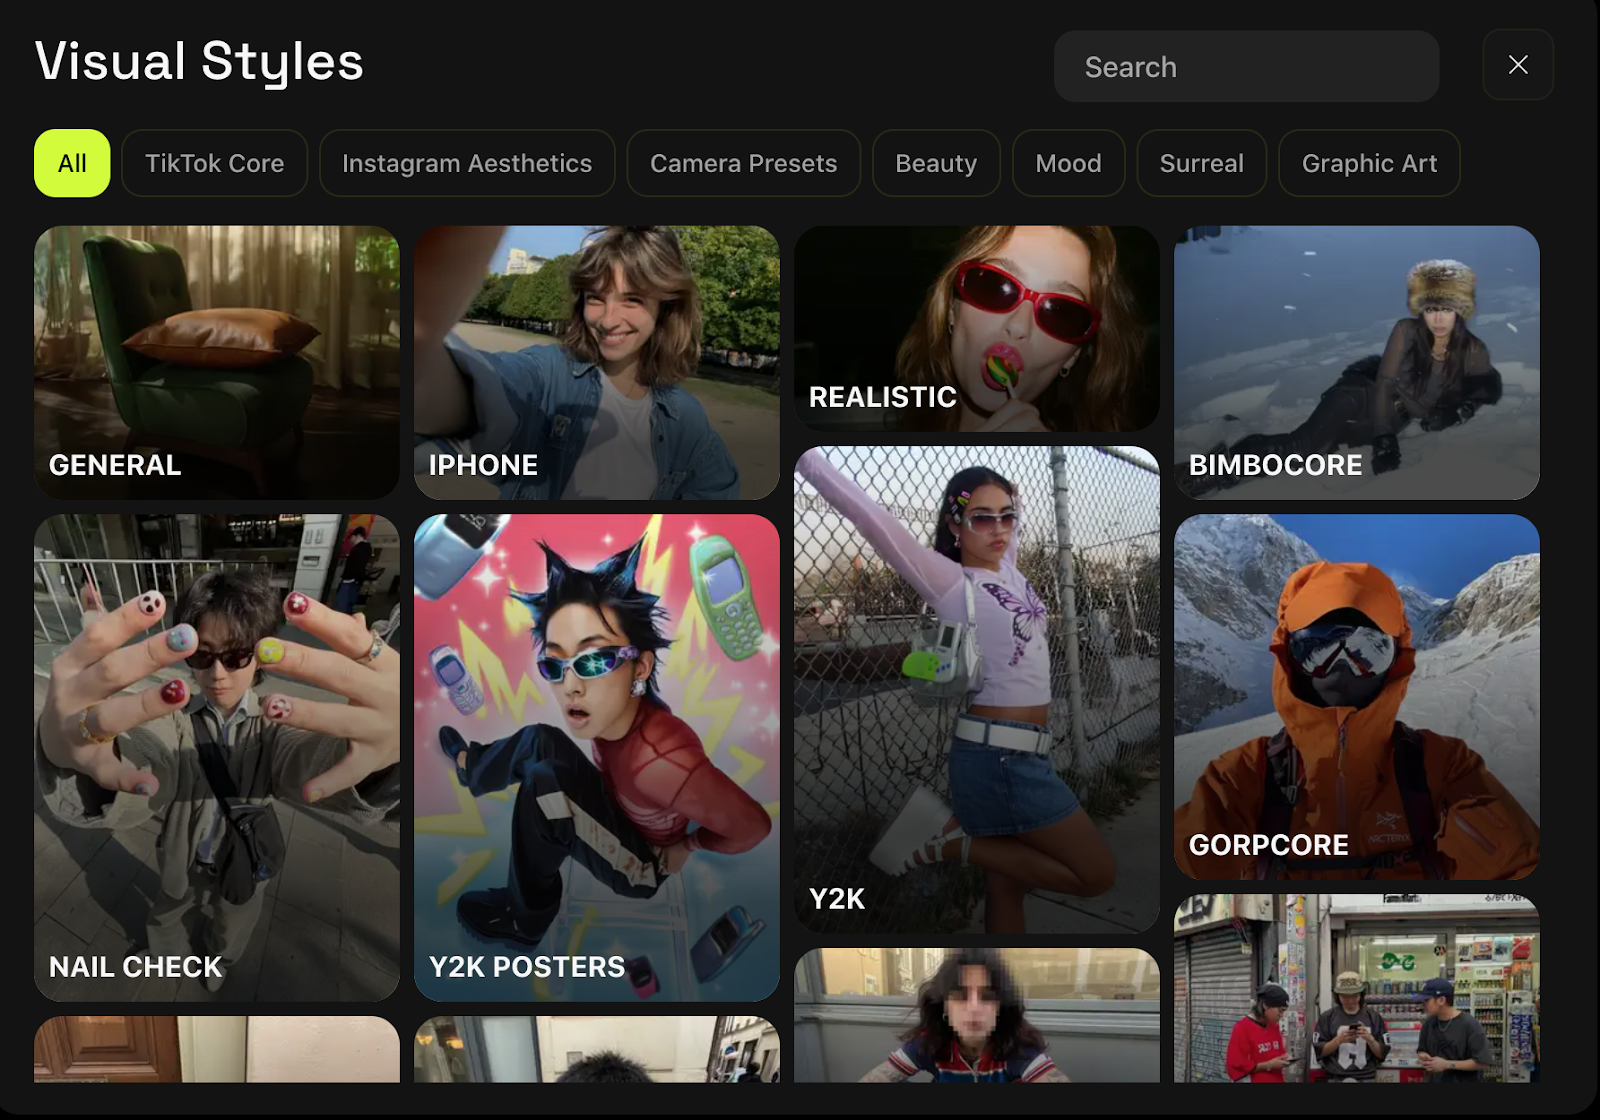The width and height of the screenshot is (1600, 1120).
Task: Open the Instagram Aesthetics tab
Action: click(x=467, y=163)
